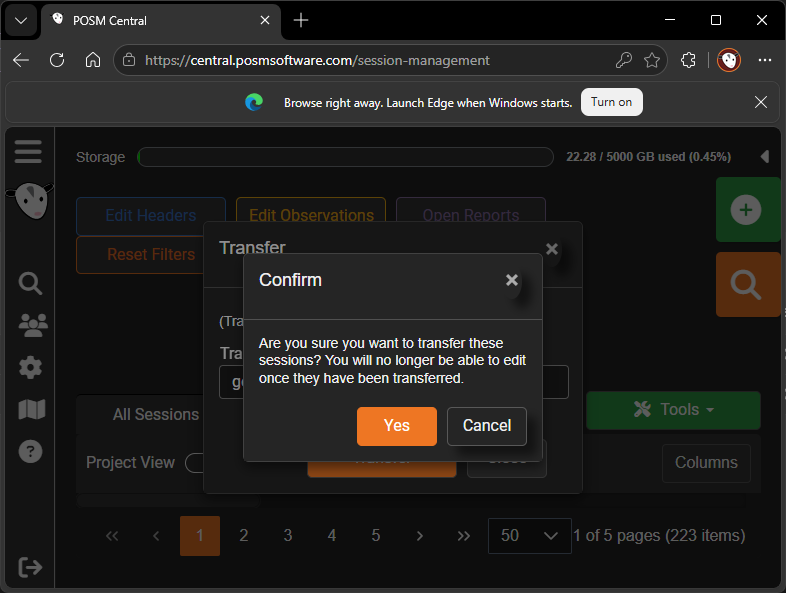This screenshot has height=593, width=786.
Task: Click the Reset Filters button
Action: [x=140, y=255]
